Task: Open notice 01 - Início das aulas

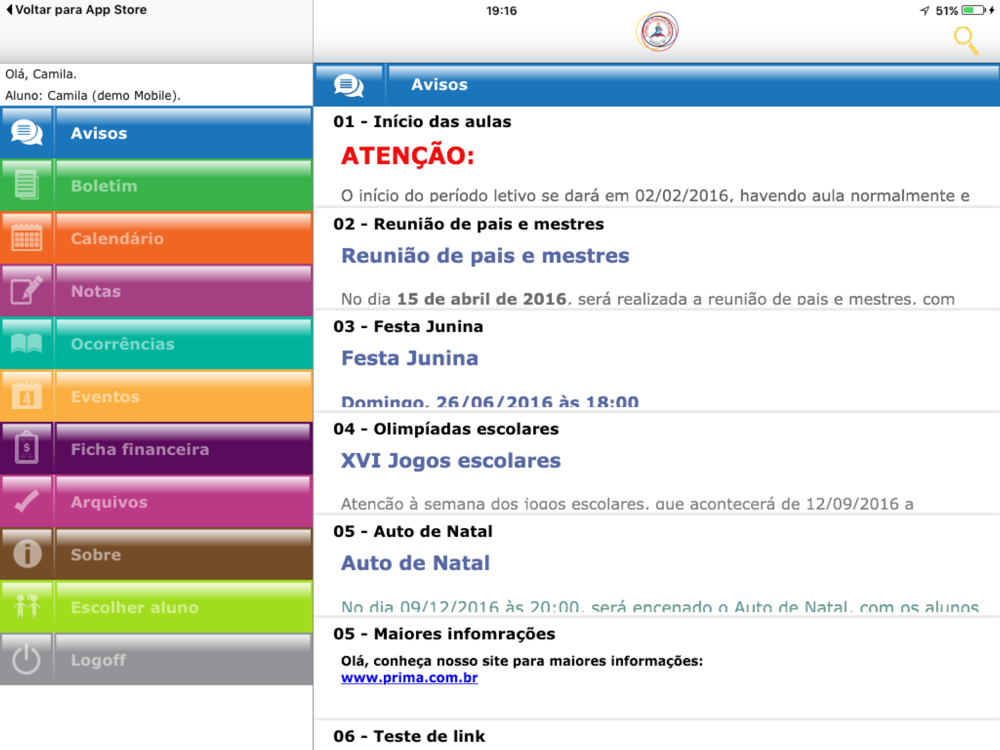Action: coord(657,157)
